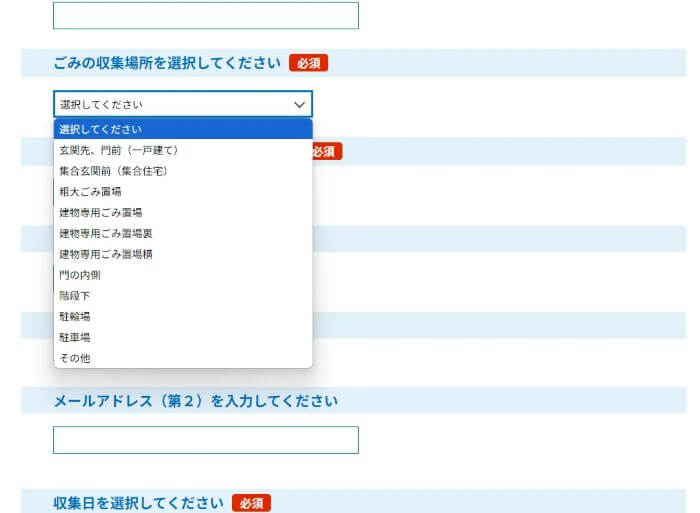This screenshot has height=513, width=700.
Task: Pick その他 from the dropdown list
Action: coord(183,358)
